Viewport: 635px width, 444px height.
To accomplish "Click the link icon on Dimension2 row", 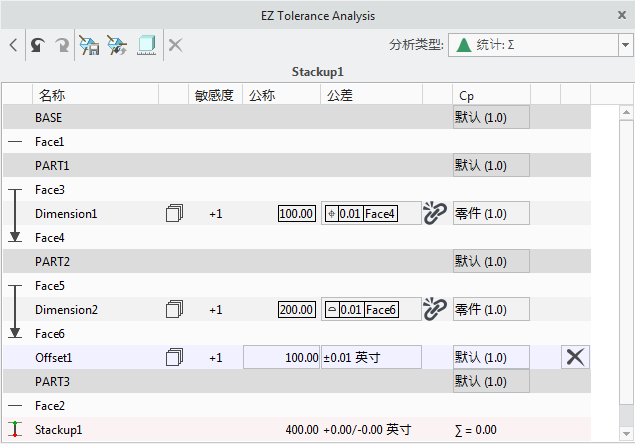I will pos(435,309).
